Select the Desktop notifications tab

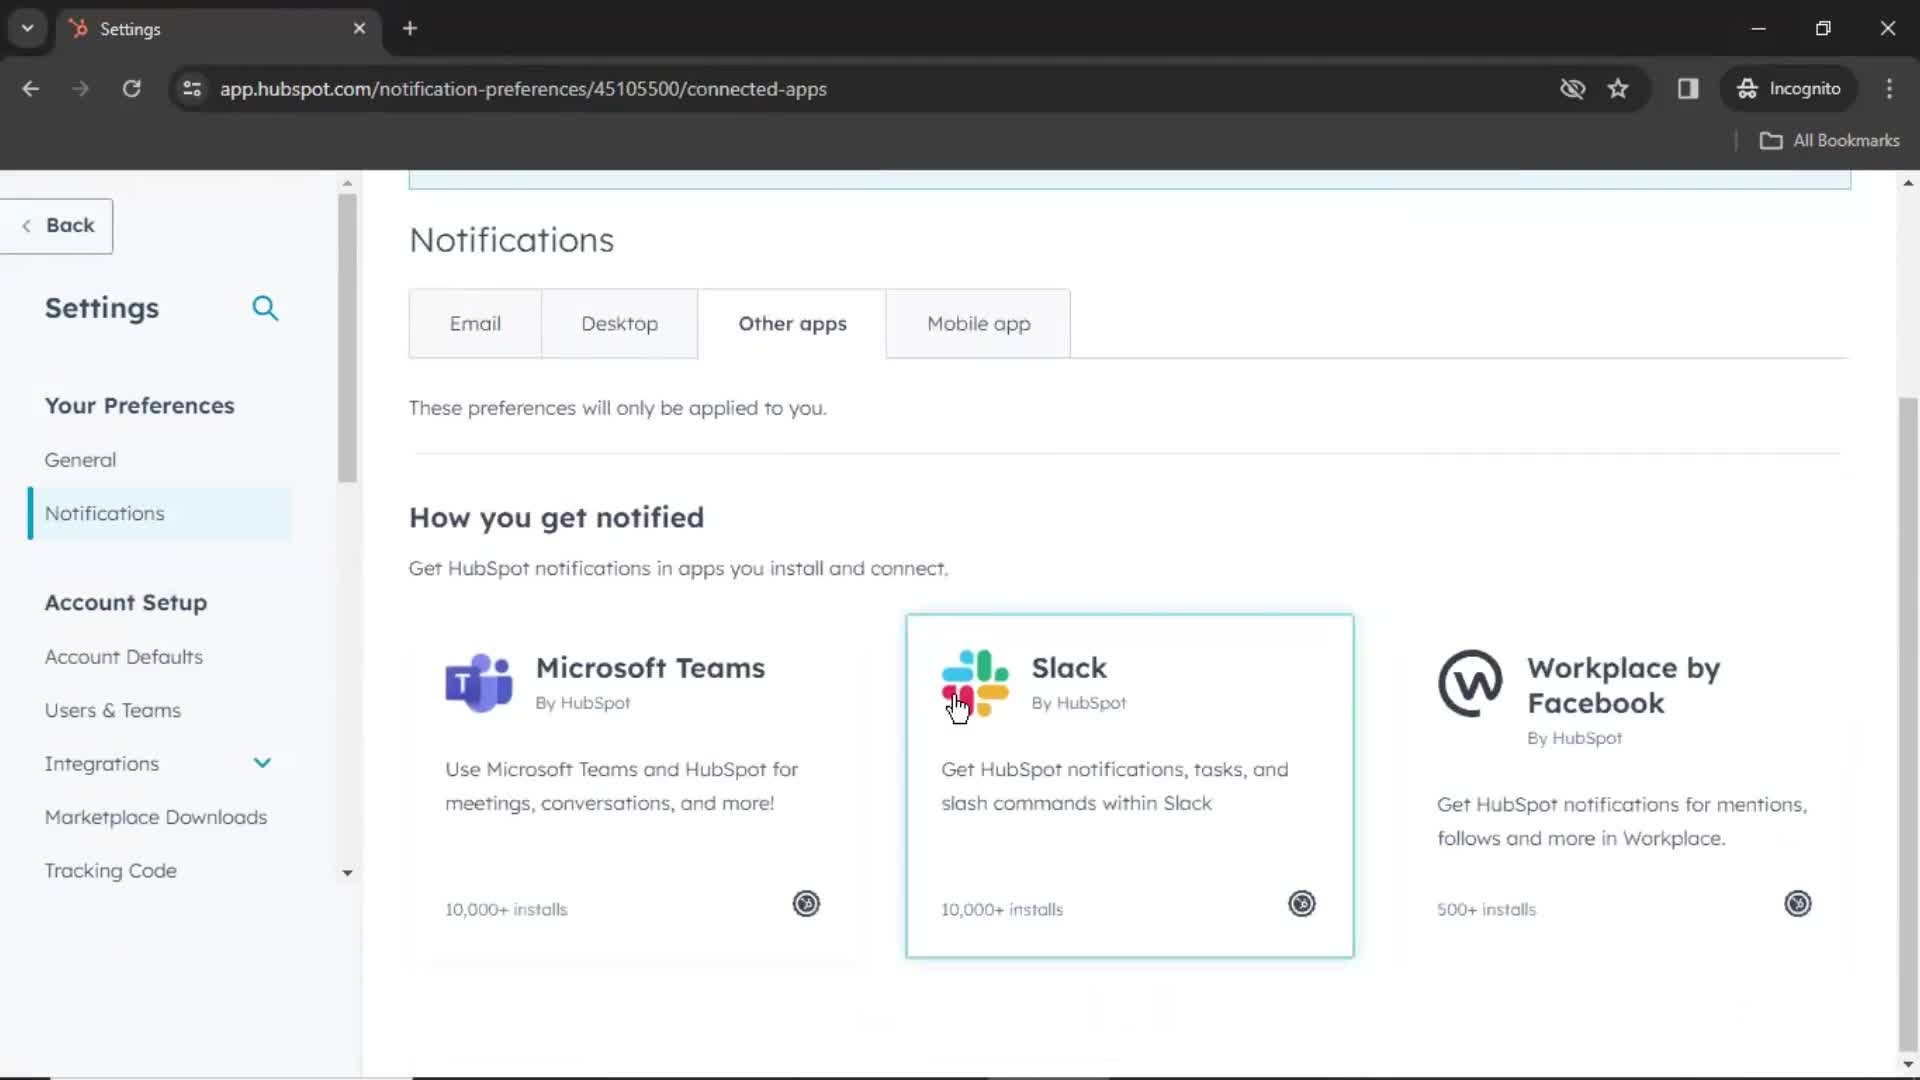(618, 323)
